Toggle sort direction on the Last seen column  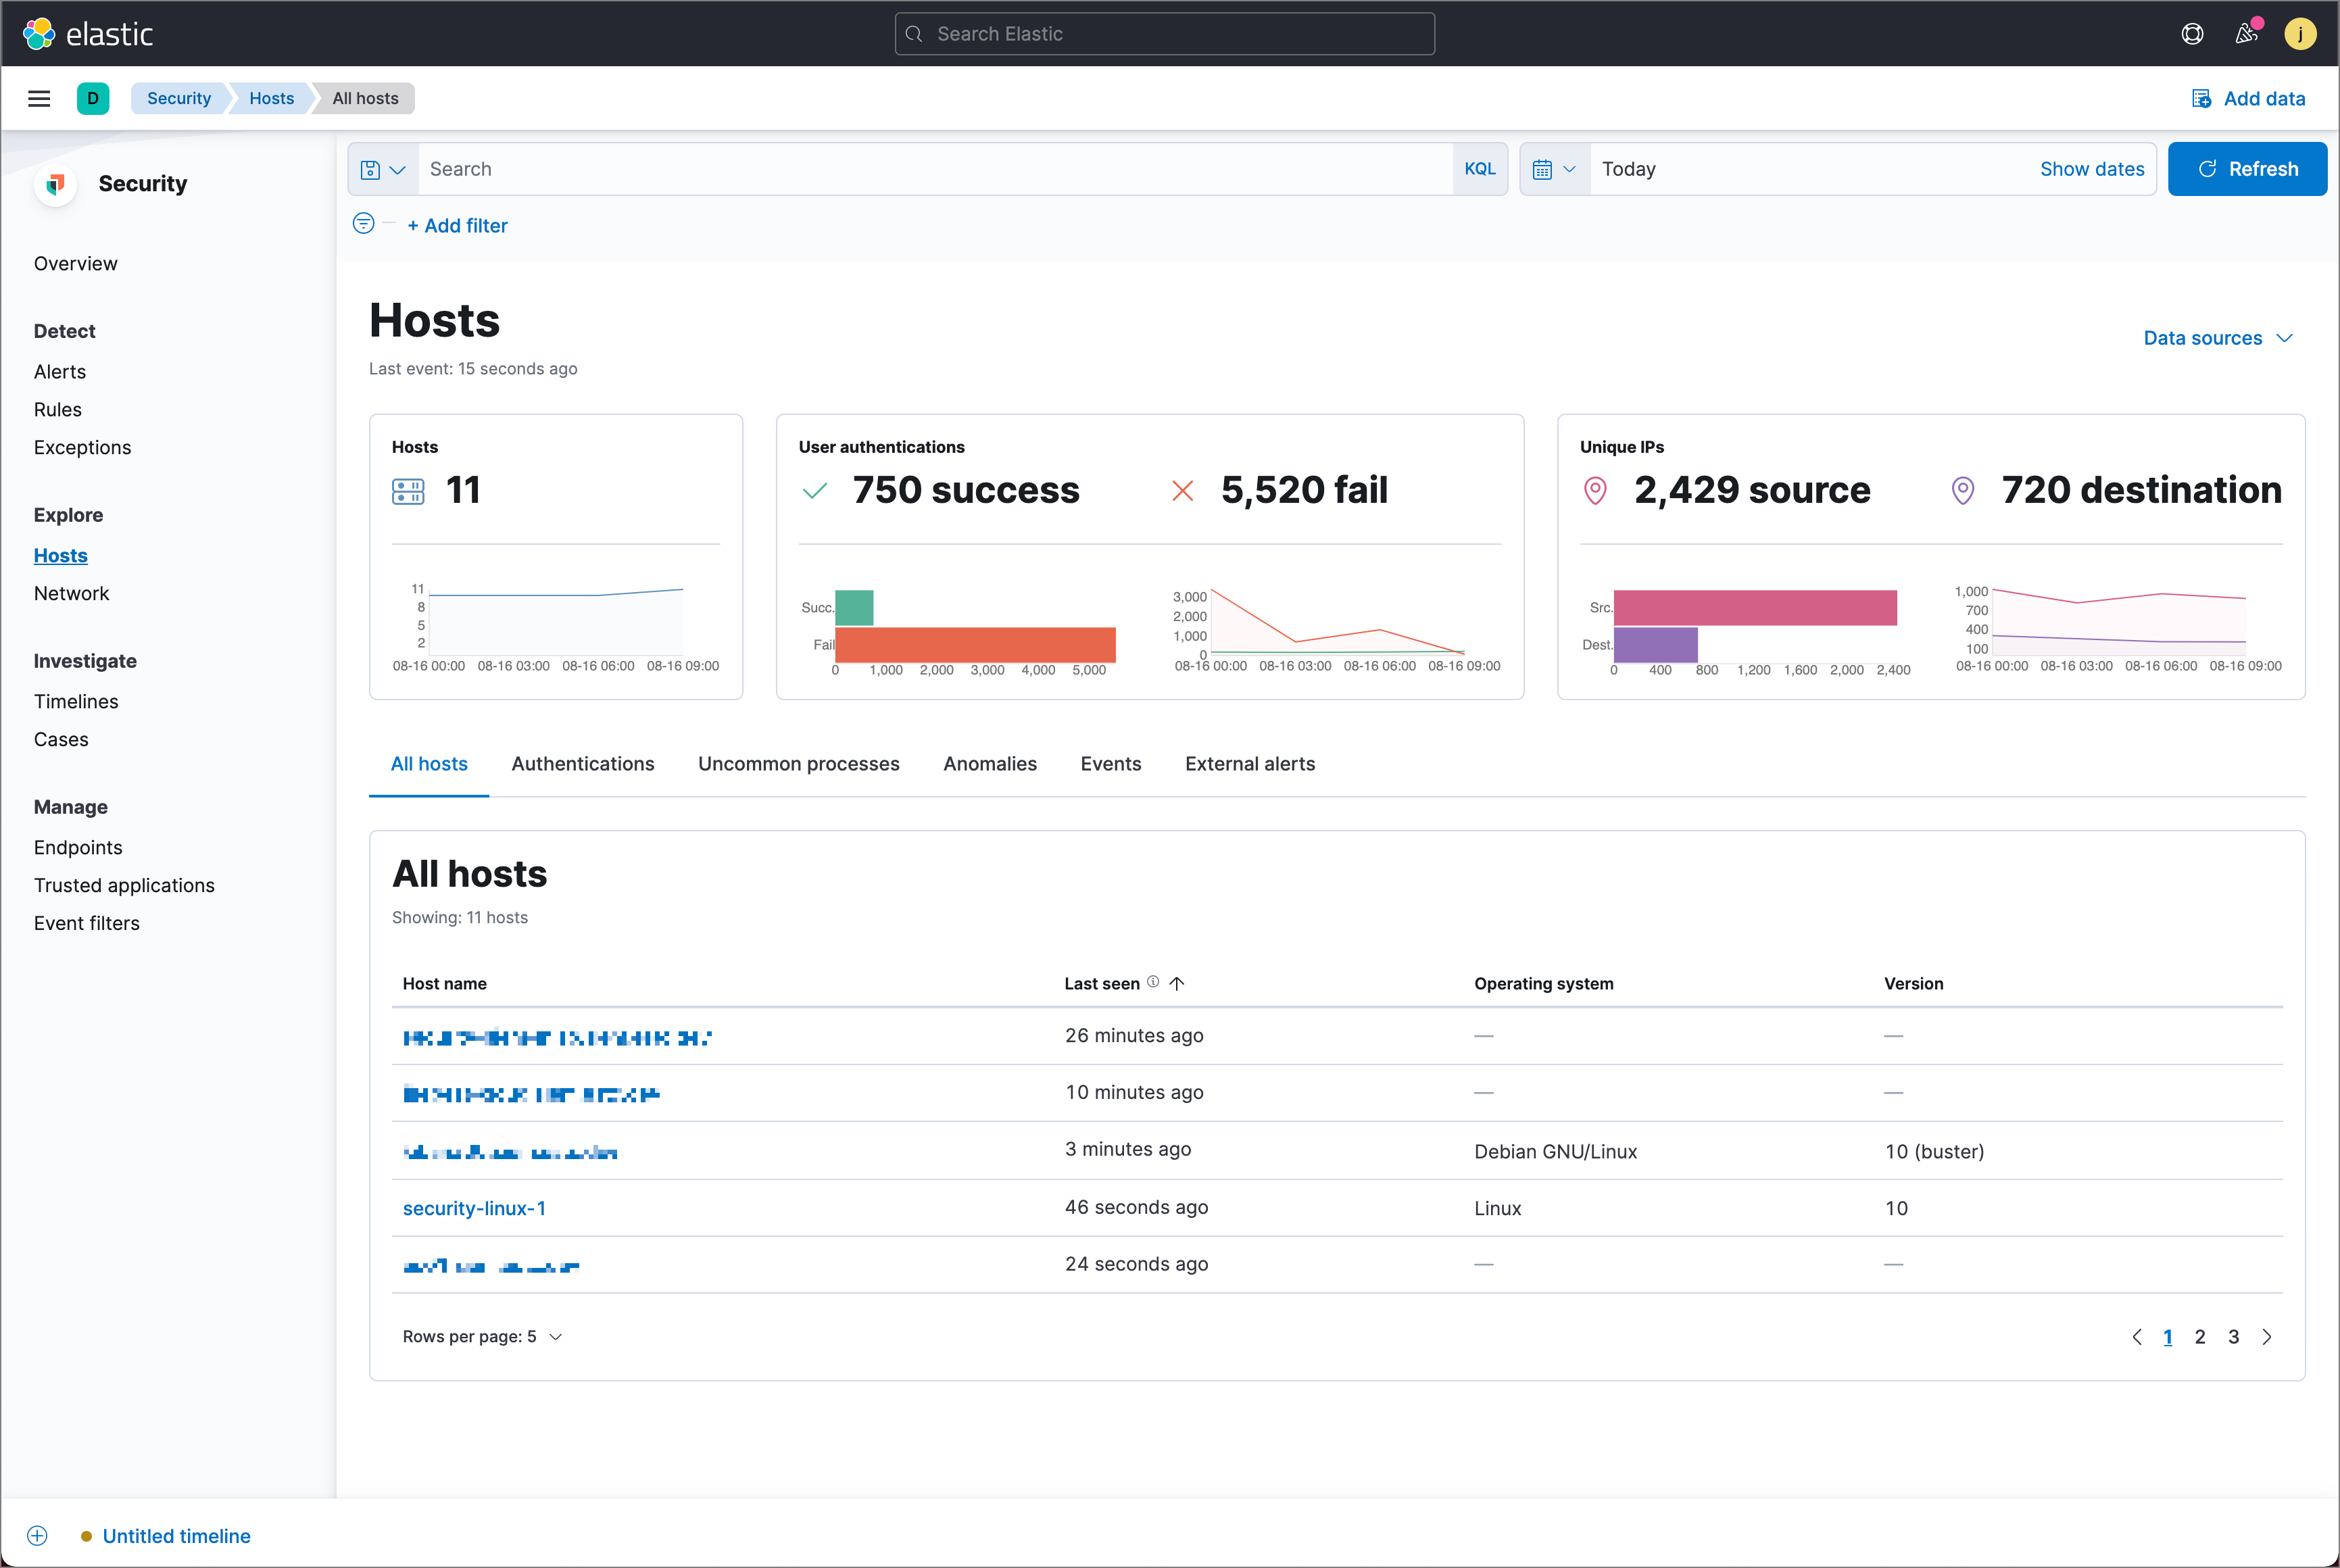1178,983
